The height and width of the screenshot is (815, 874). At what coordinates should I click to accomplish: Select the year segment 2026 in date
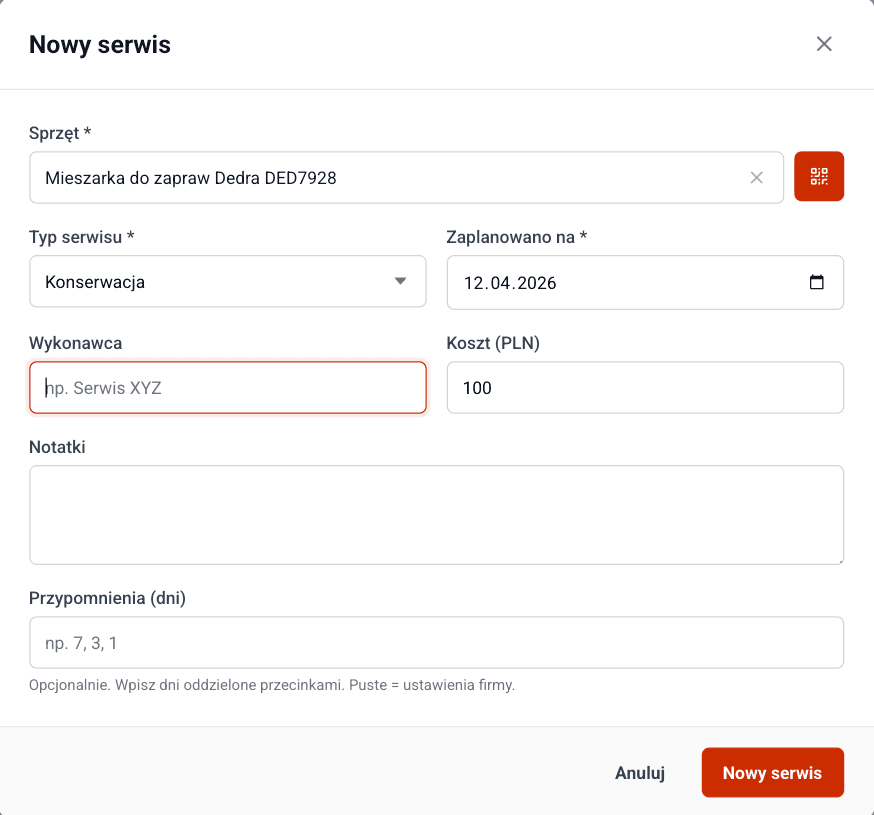(535, 283)
